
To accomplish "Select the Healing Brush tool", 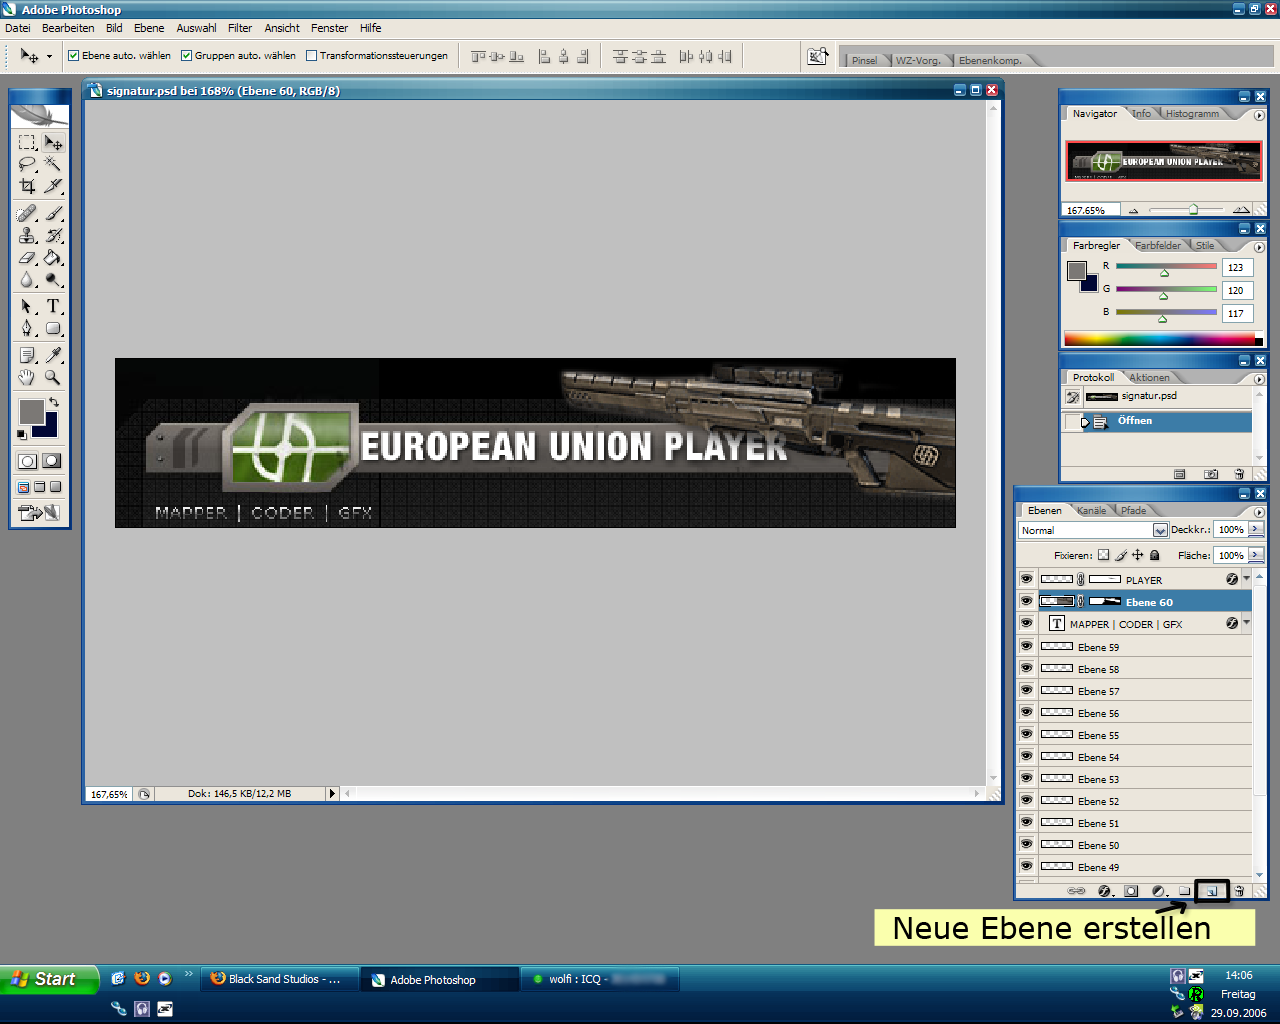I will [27, 213].
